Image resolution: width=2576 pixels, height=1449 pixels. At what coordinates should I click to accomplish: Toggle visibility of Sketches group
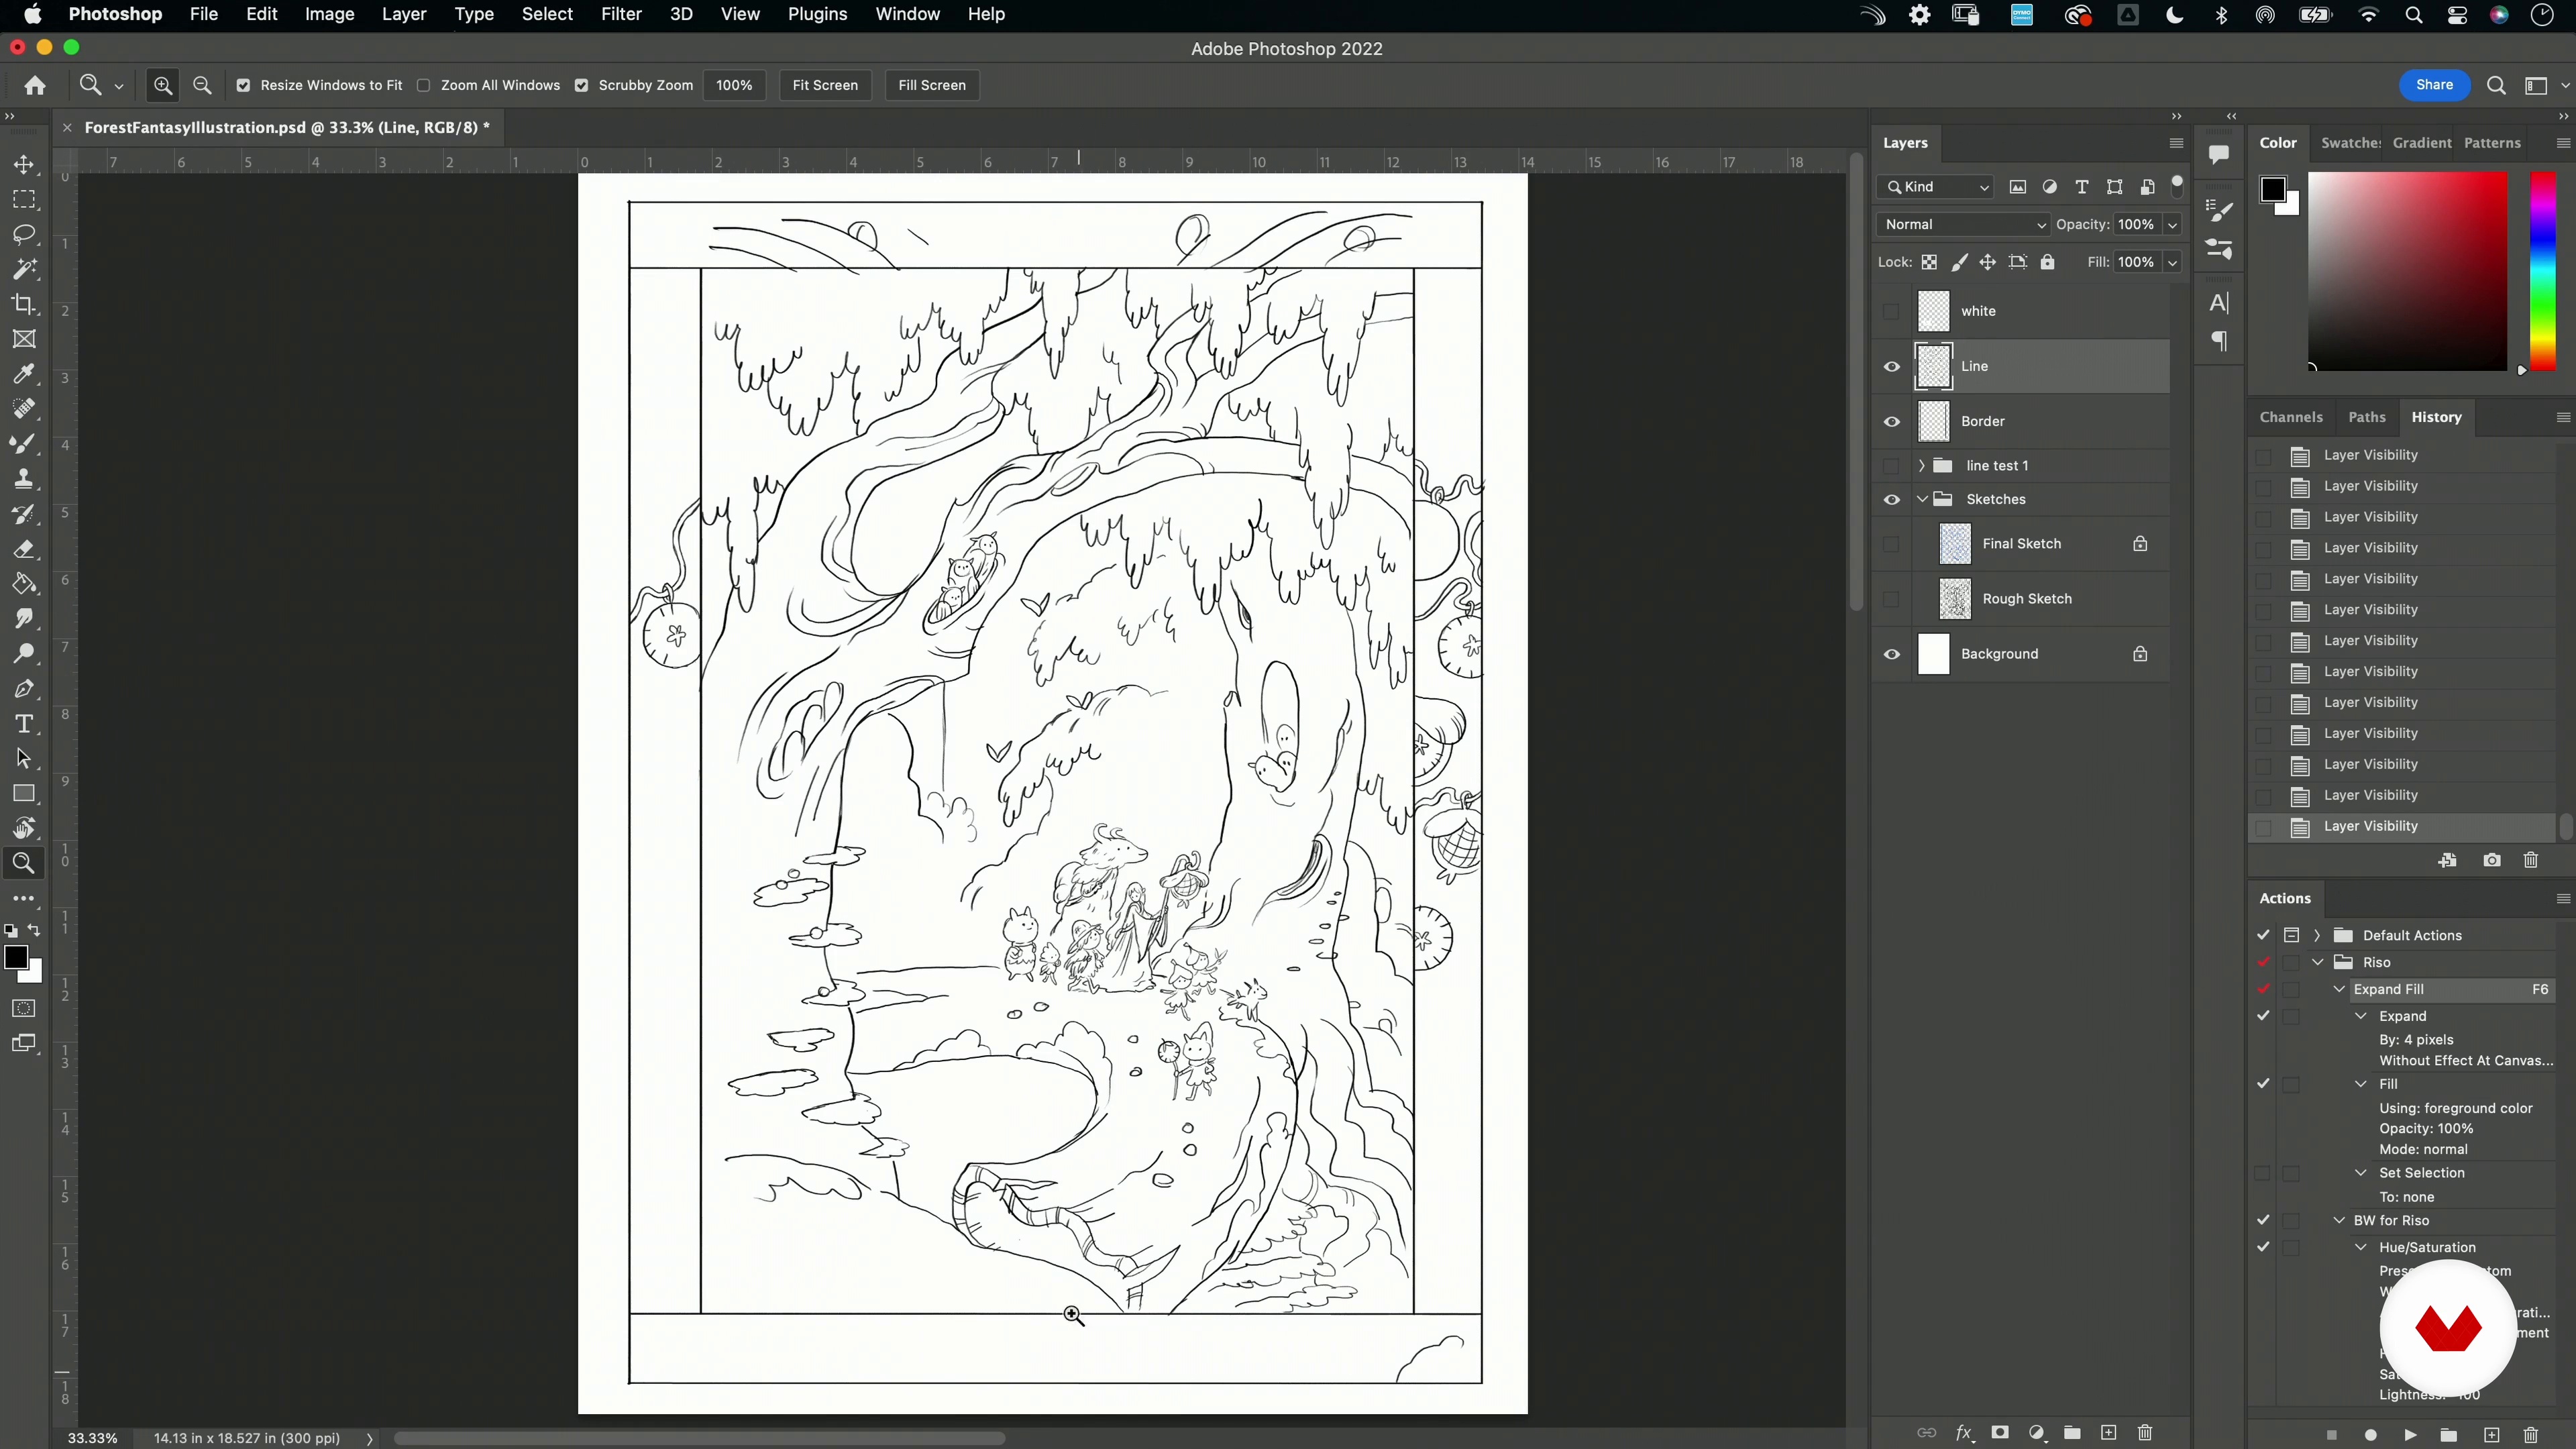pyautogui.click(x=1891, y=499)
